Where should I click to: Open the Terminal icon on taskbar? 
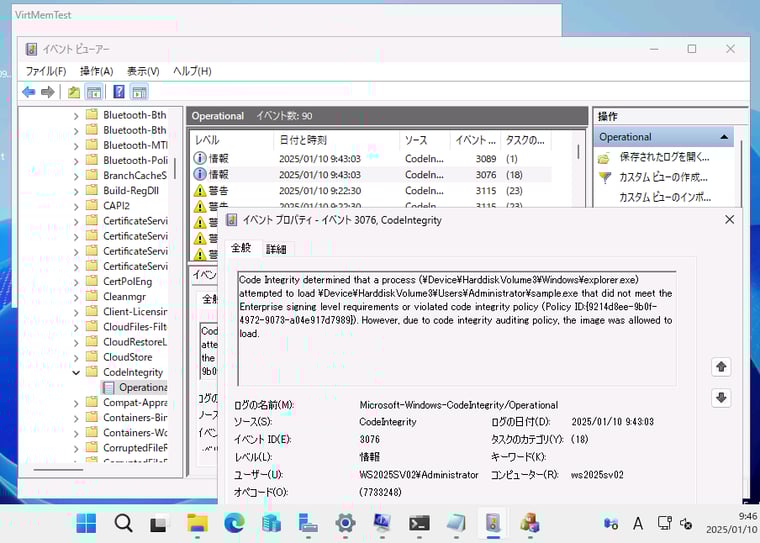(419, 523)
